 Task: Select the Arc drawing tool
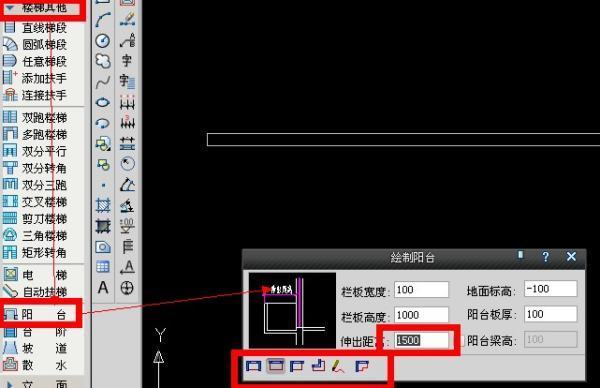pos(103,20)
